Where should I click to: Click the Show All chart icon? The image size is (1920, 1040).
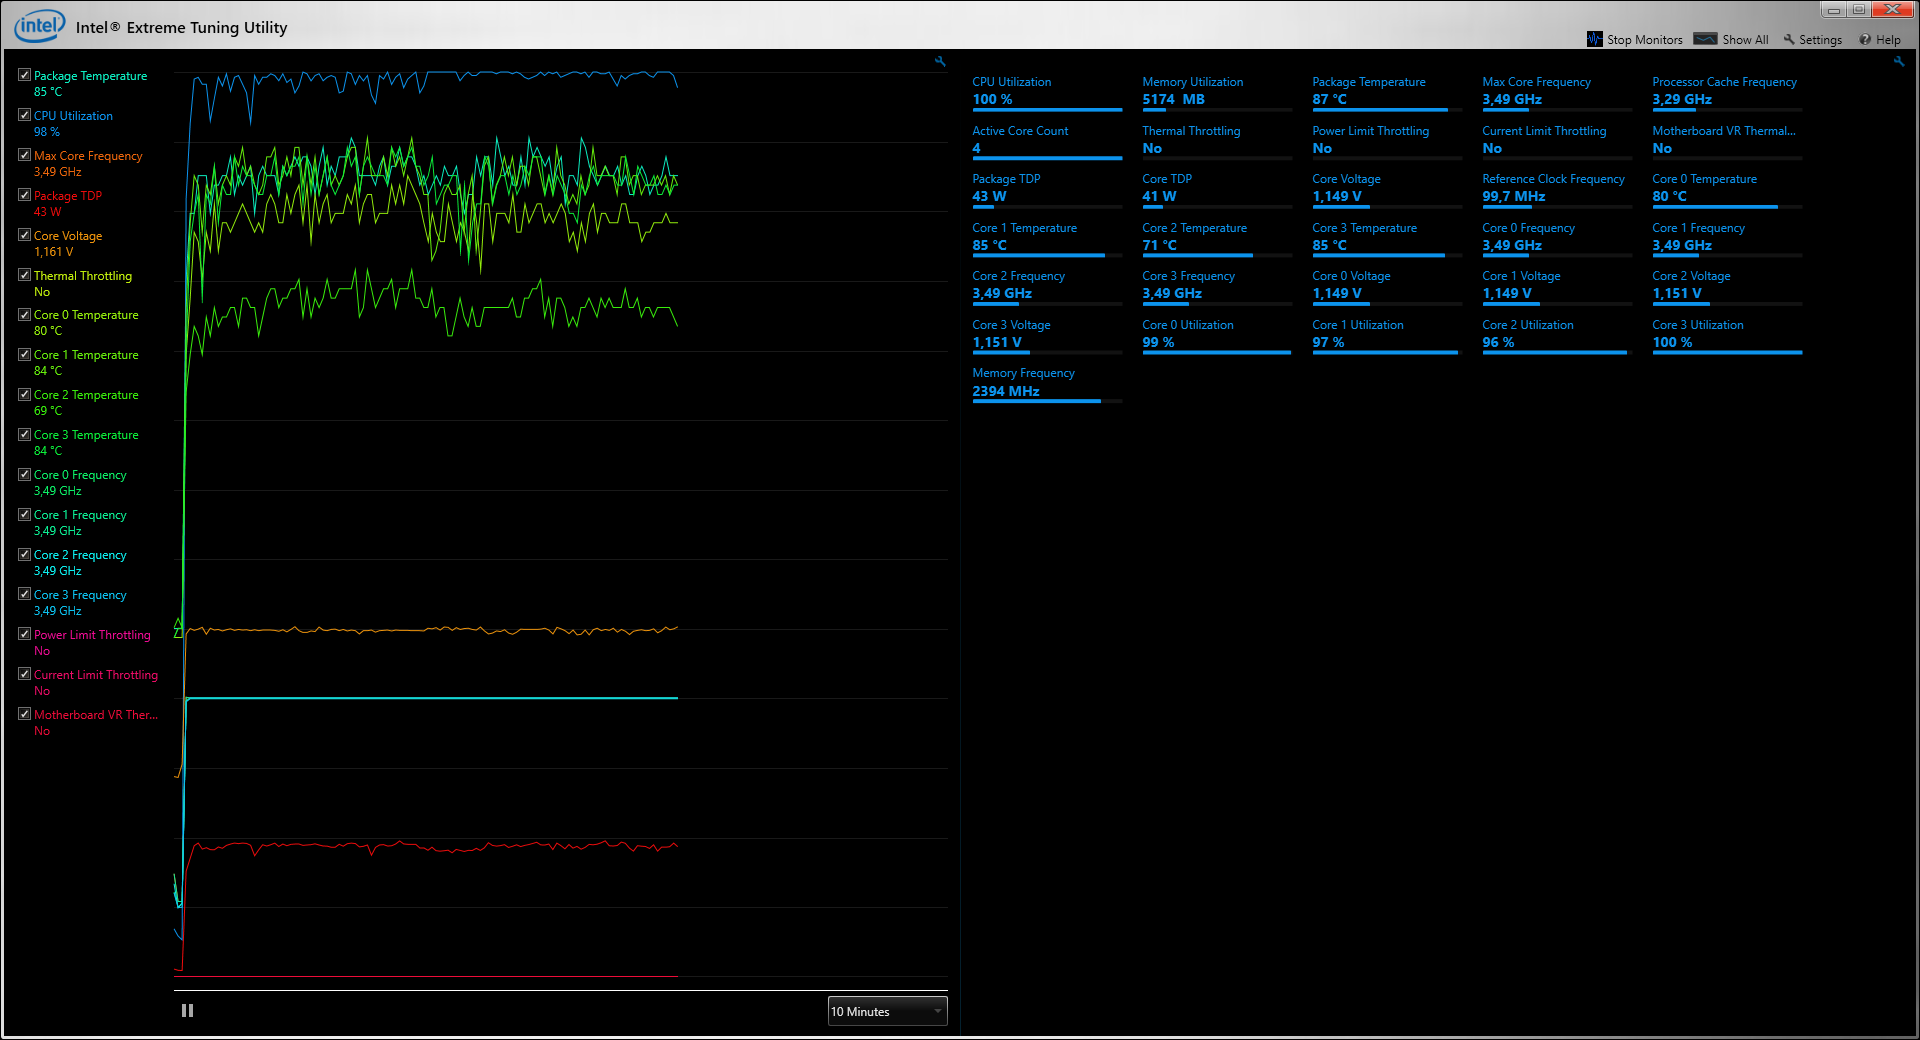[x=1705, y=39]
